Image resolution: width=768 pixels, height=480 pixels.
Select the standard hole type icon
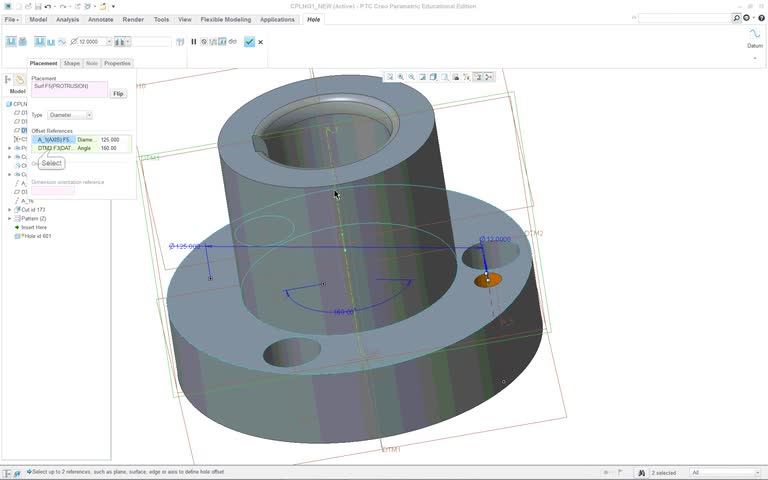point(23,42)
